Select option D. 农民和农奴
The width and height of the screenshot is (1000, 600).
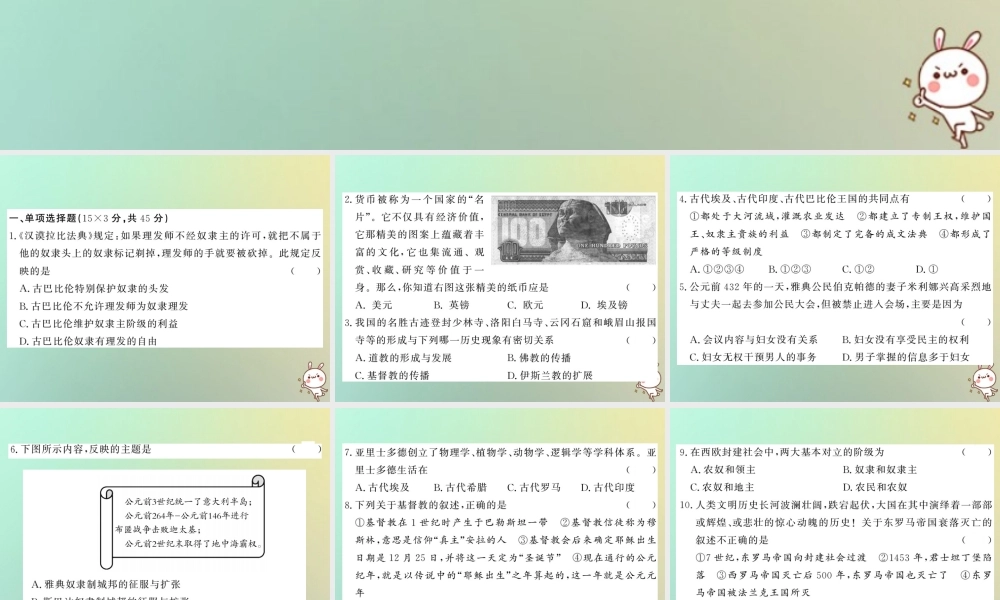tap(874, 487)
